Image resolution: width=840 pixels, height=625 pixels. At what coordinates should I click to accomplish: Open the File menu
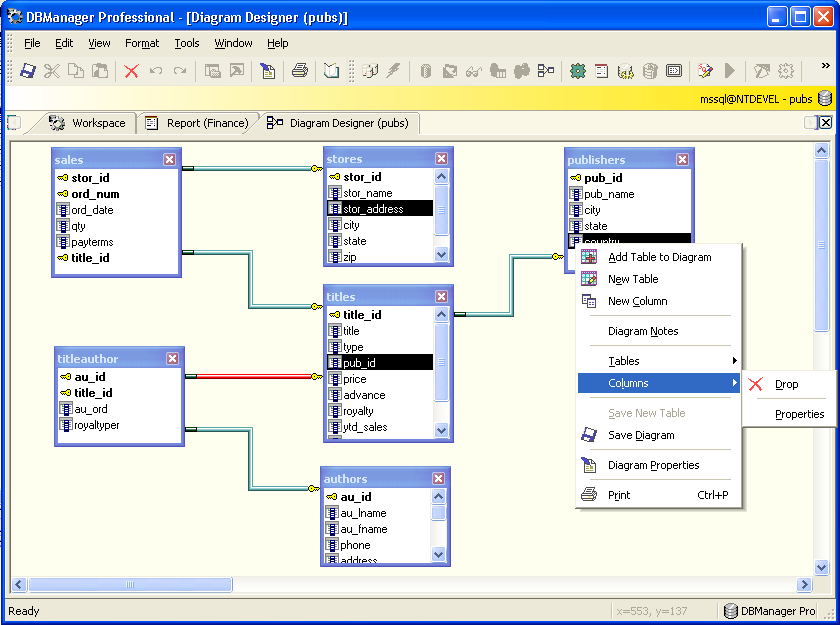[x=32, y=43]
